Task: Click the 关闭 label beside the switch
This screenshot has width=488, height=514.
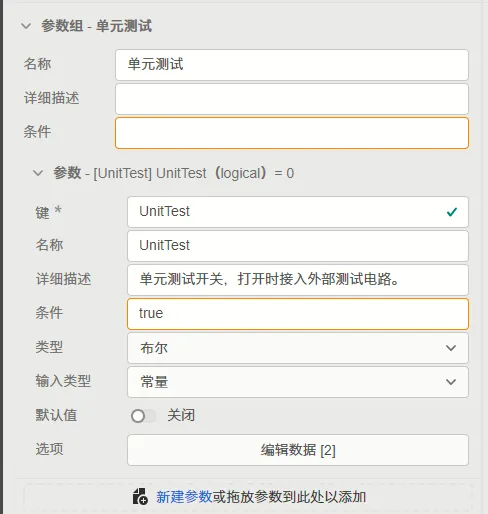Action: [181, 415]
